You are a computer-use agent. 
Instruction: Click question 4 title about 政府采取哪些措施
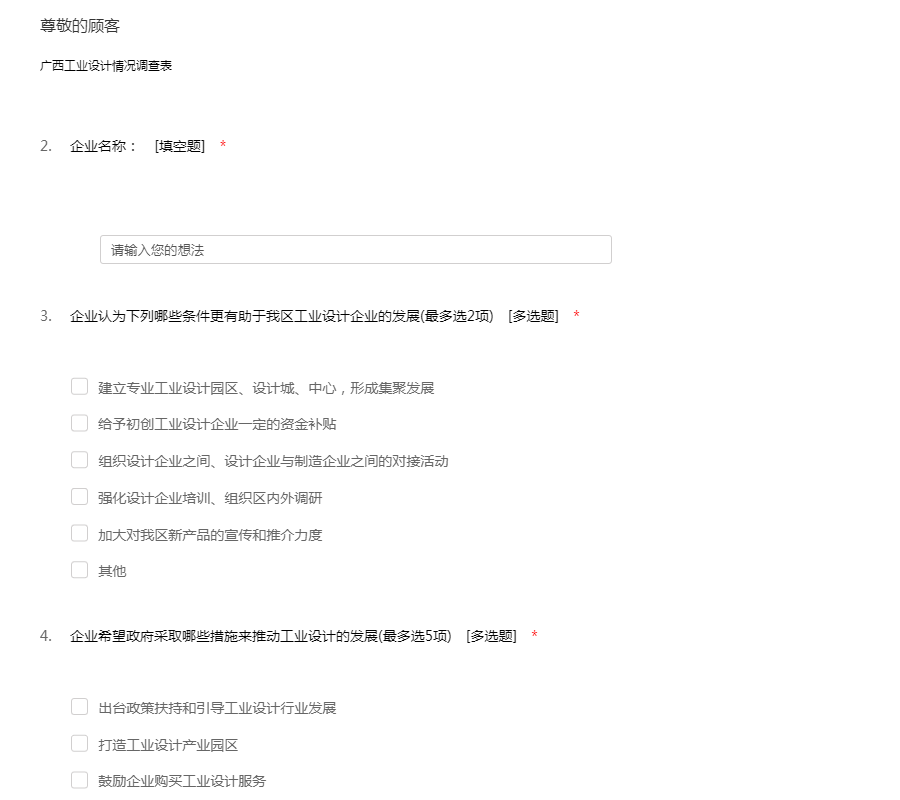coord(261,636)
